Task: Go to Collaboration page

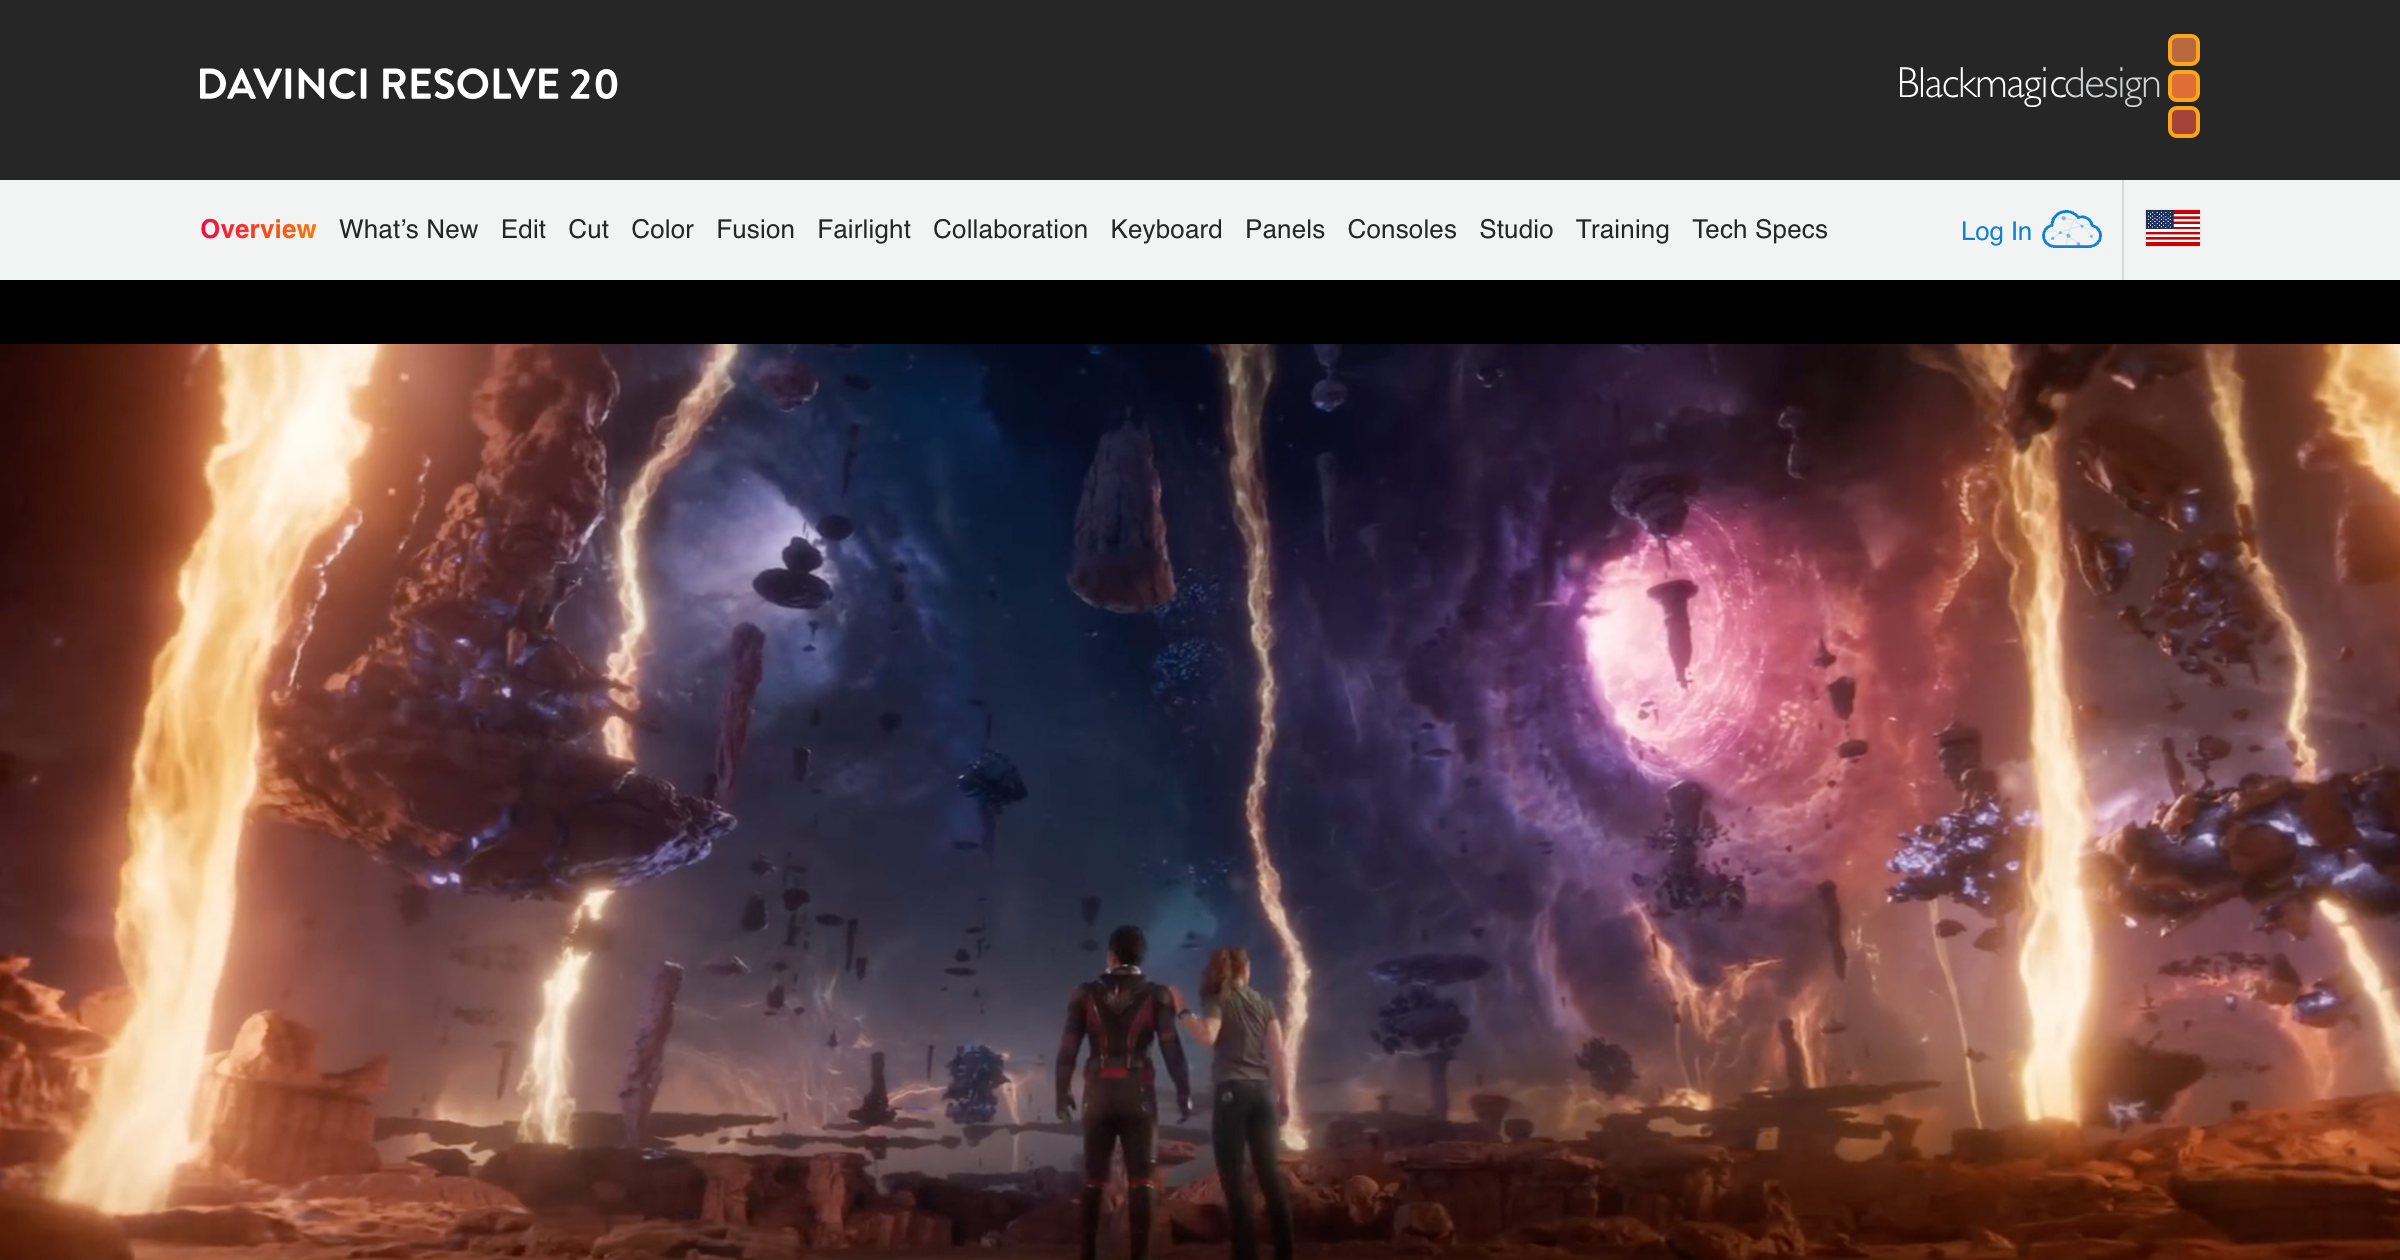Action: (1010, 229)
